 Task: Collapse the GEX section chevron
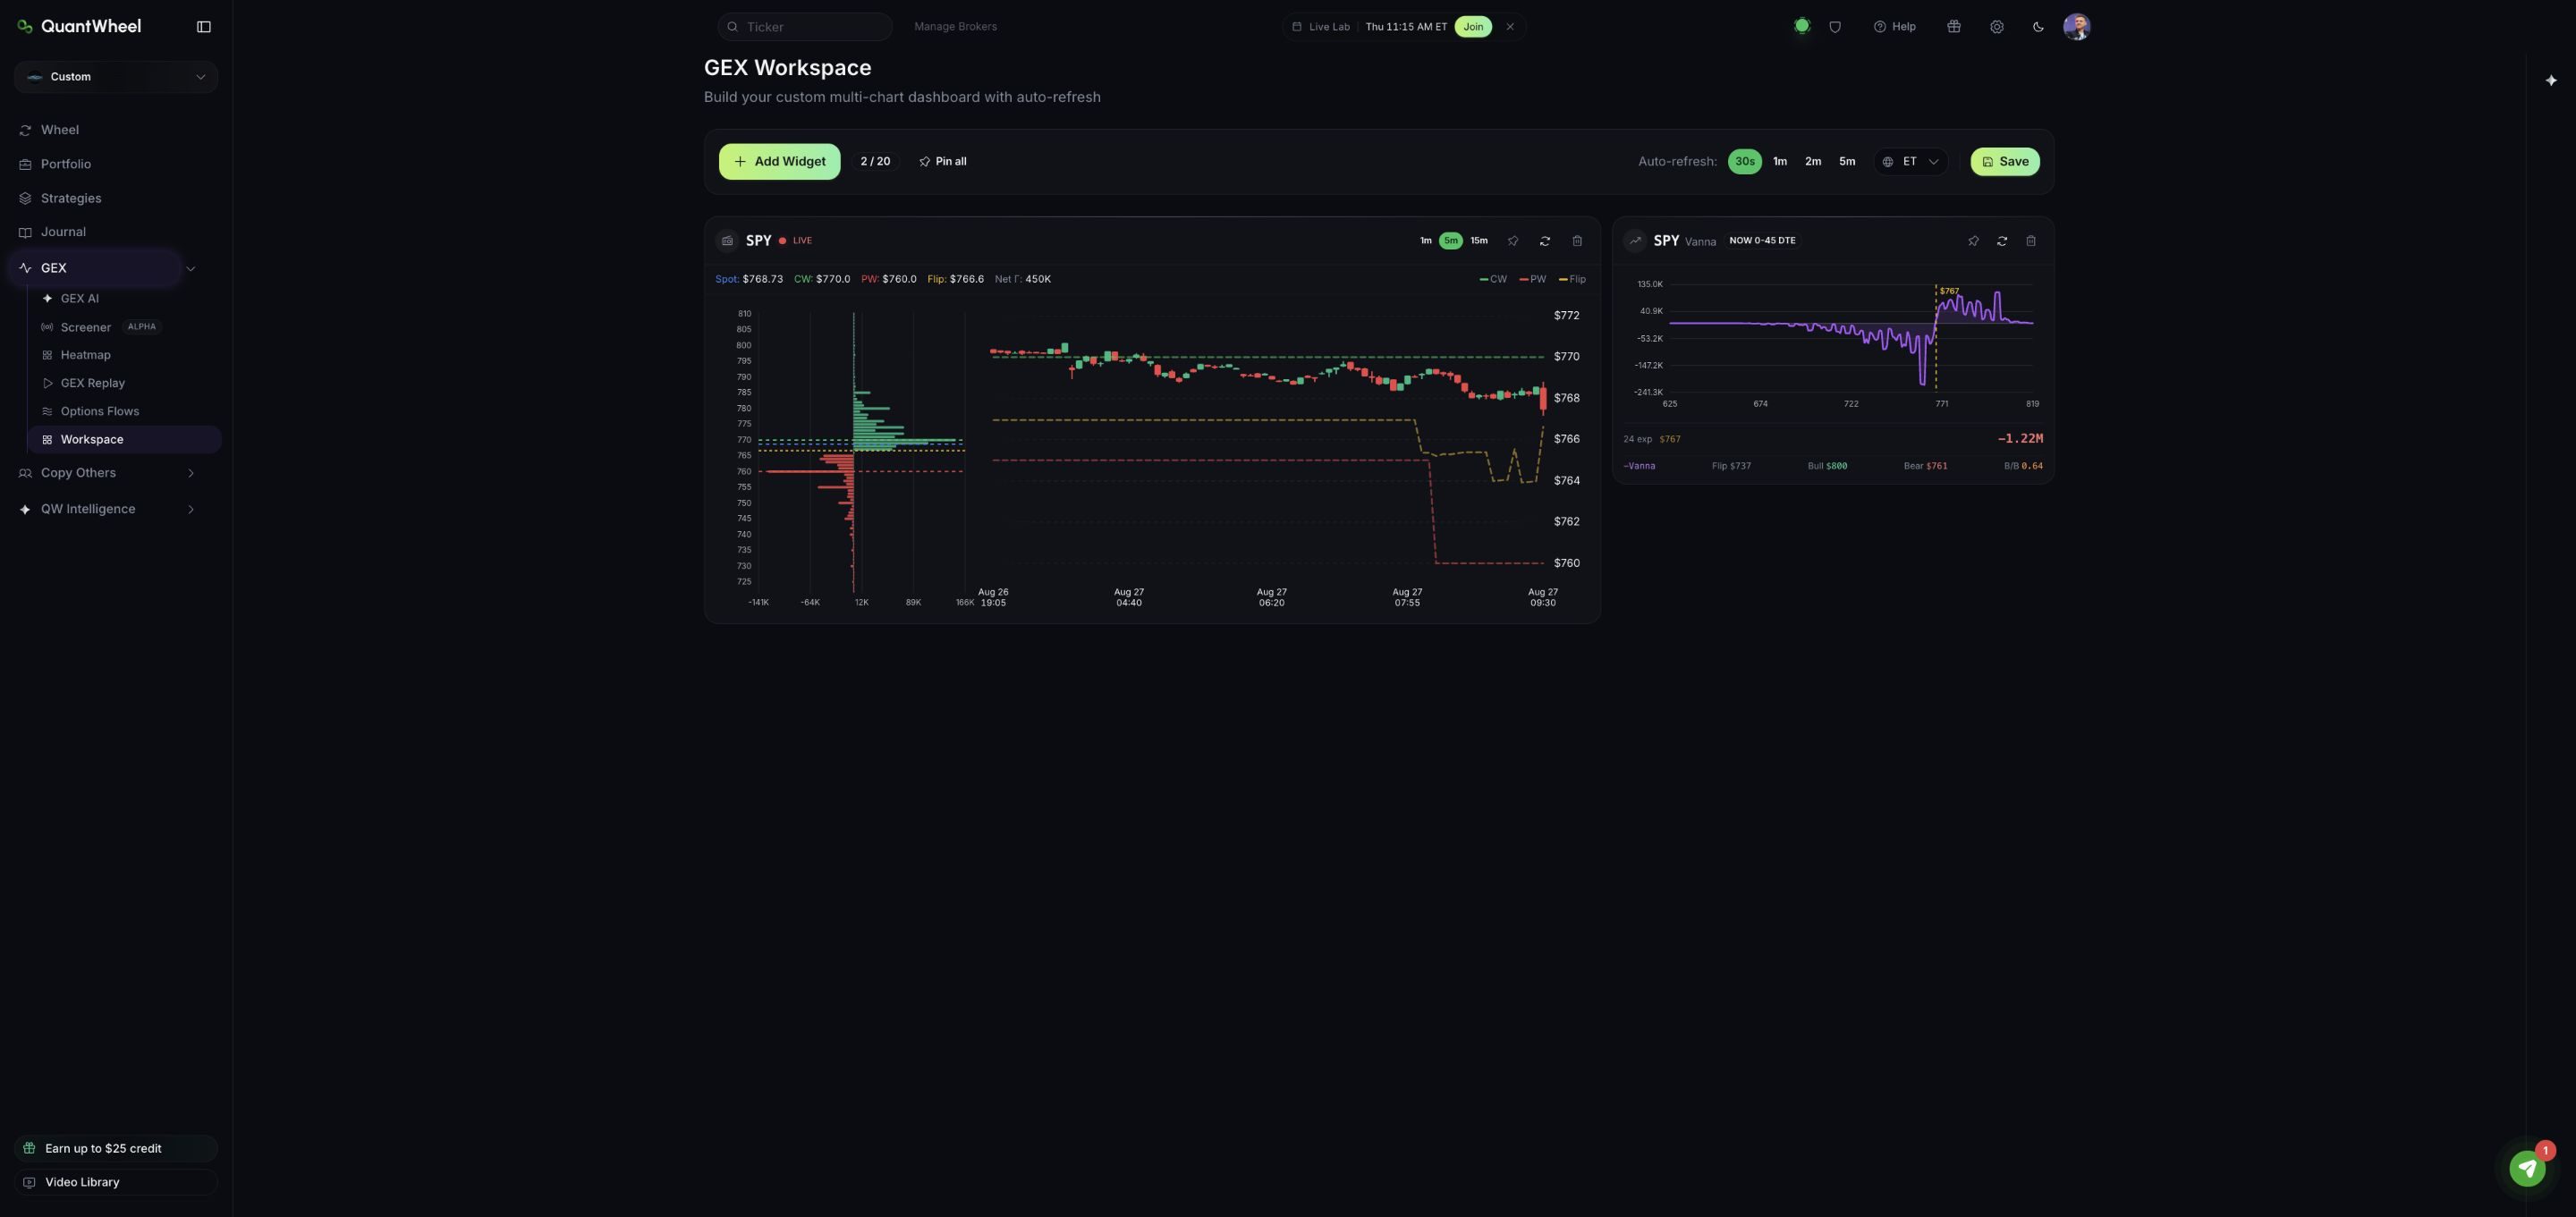(191, 268)
